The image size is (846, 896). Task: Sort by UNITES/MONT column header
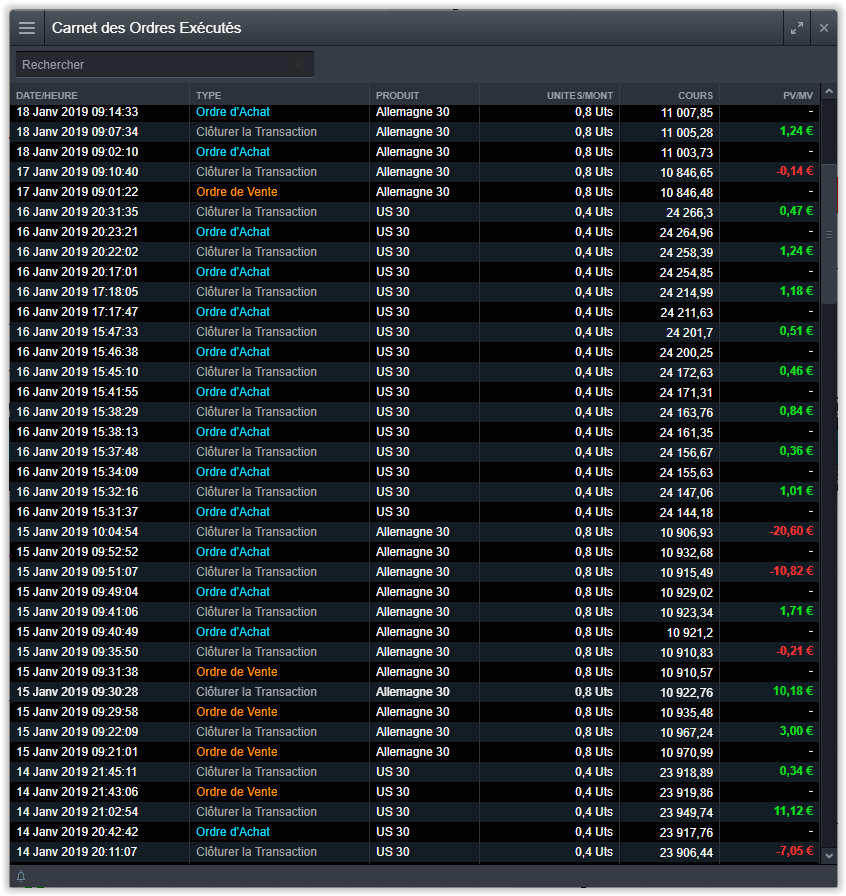[580, 95]
